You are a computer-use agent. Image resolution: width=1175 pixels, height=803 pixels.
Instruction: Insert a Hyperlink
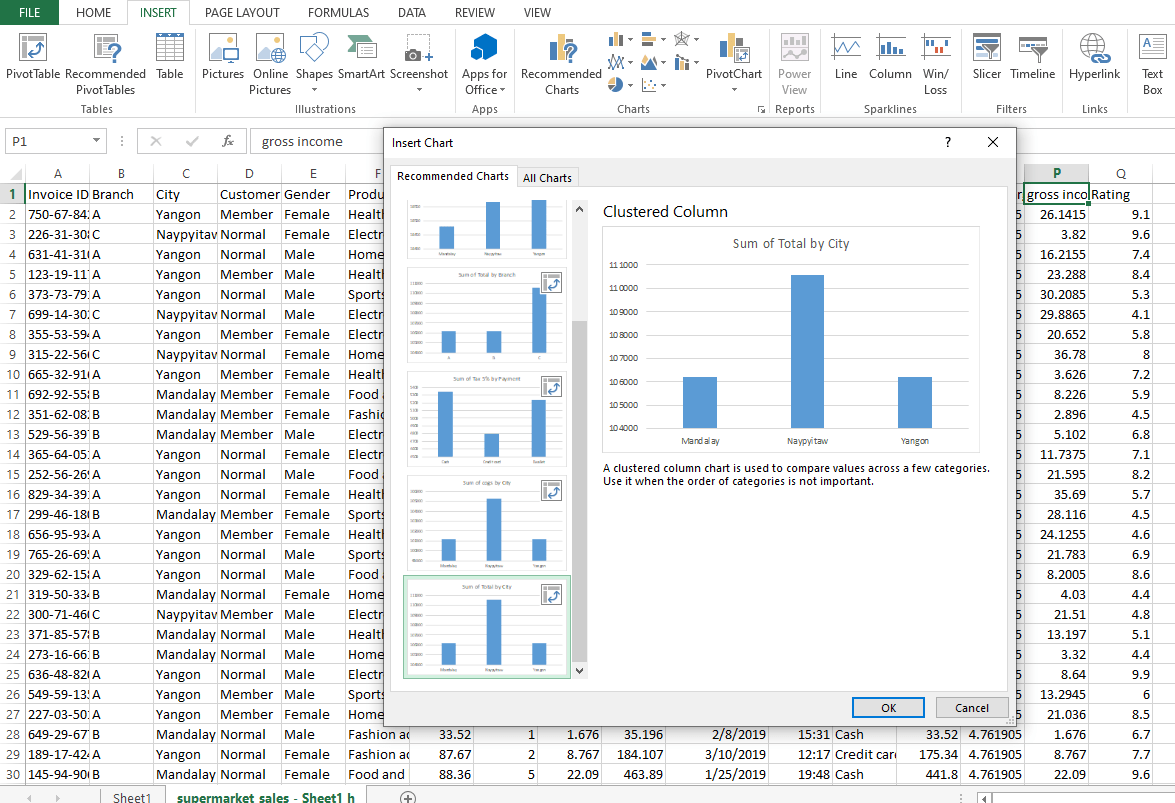[1094, 63]
